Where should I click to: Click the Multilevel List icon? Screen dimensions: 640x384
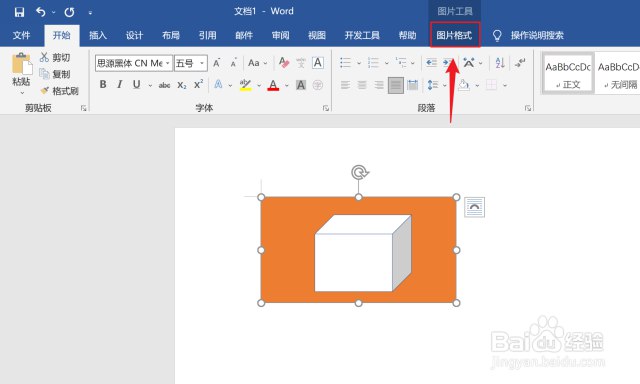click(401, 63)
